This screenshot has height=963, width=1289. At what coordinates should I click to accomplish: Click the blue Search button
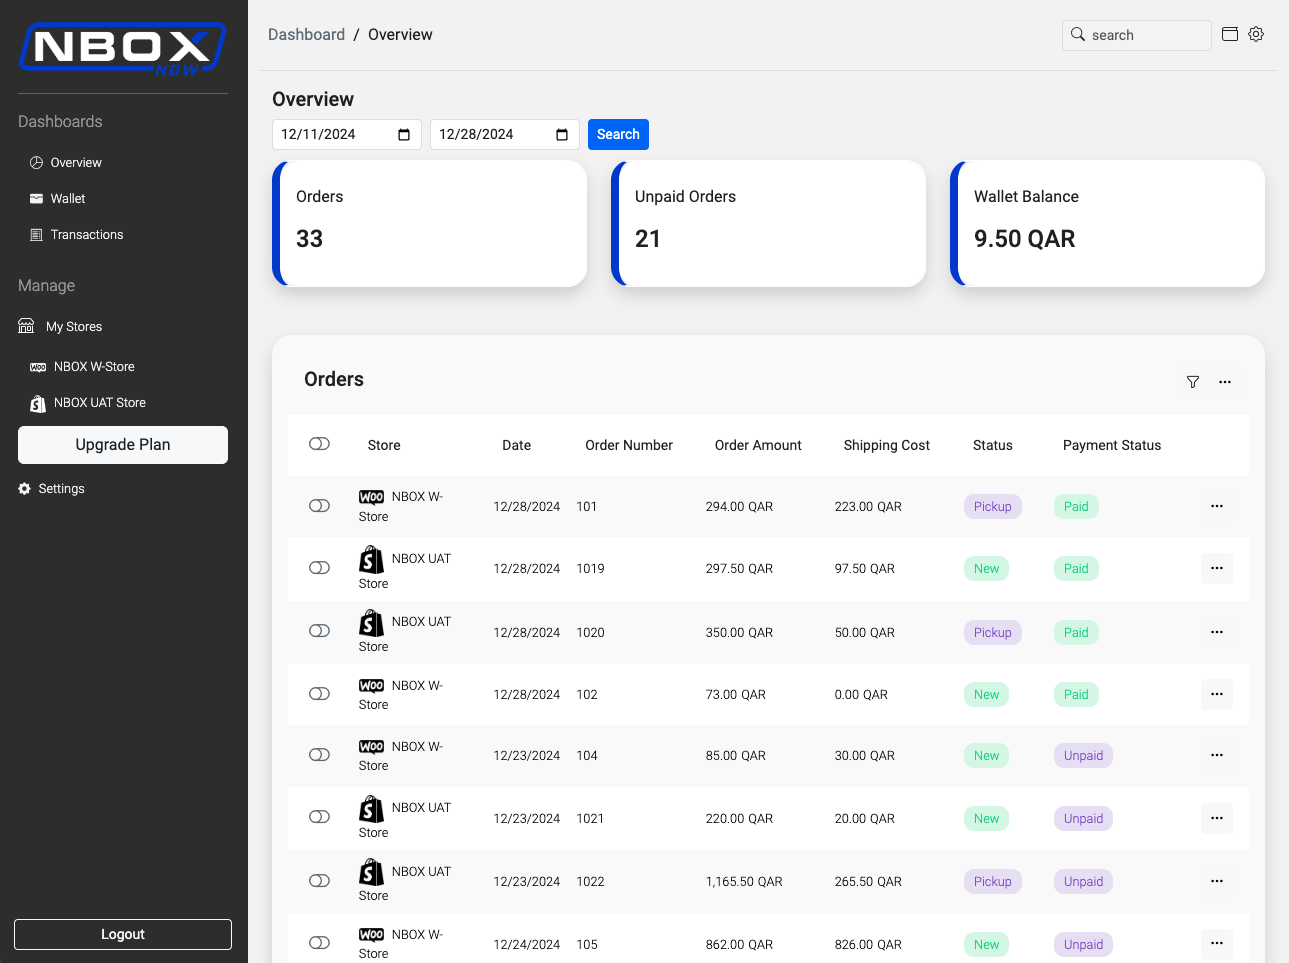coord(618,135)
